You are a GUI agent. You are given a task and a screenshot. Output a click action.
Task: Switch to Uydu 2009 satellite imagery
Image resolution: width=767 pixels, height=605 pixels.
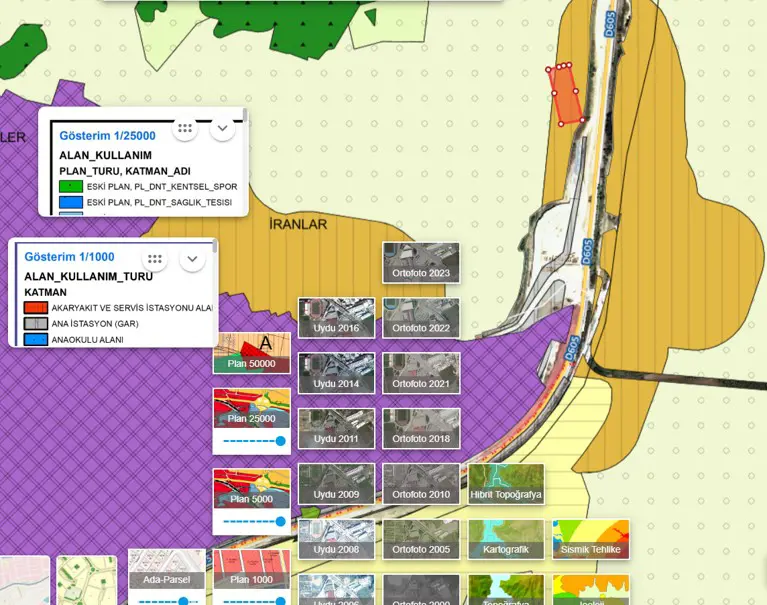[x=337, y=484]
